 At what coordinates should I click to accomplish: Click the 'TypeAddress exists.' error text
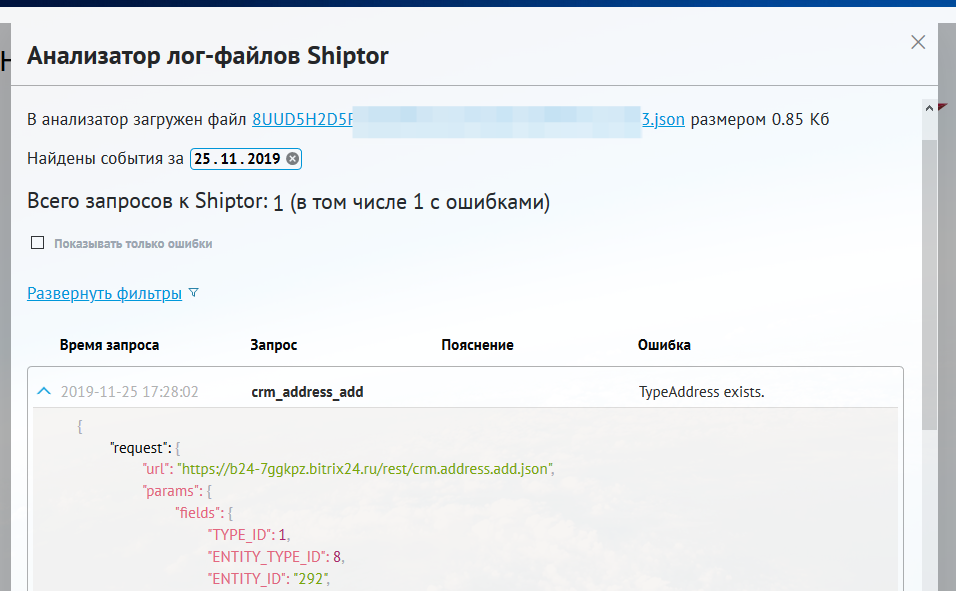(x=701, y=392)
